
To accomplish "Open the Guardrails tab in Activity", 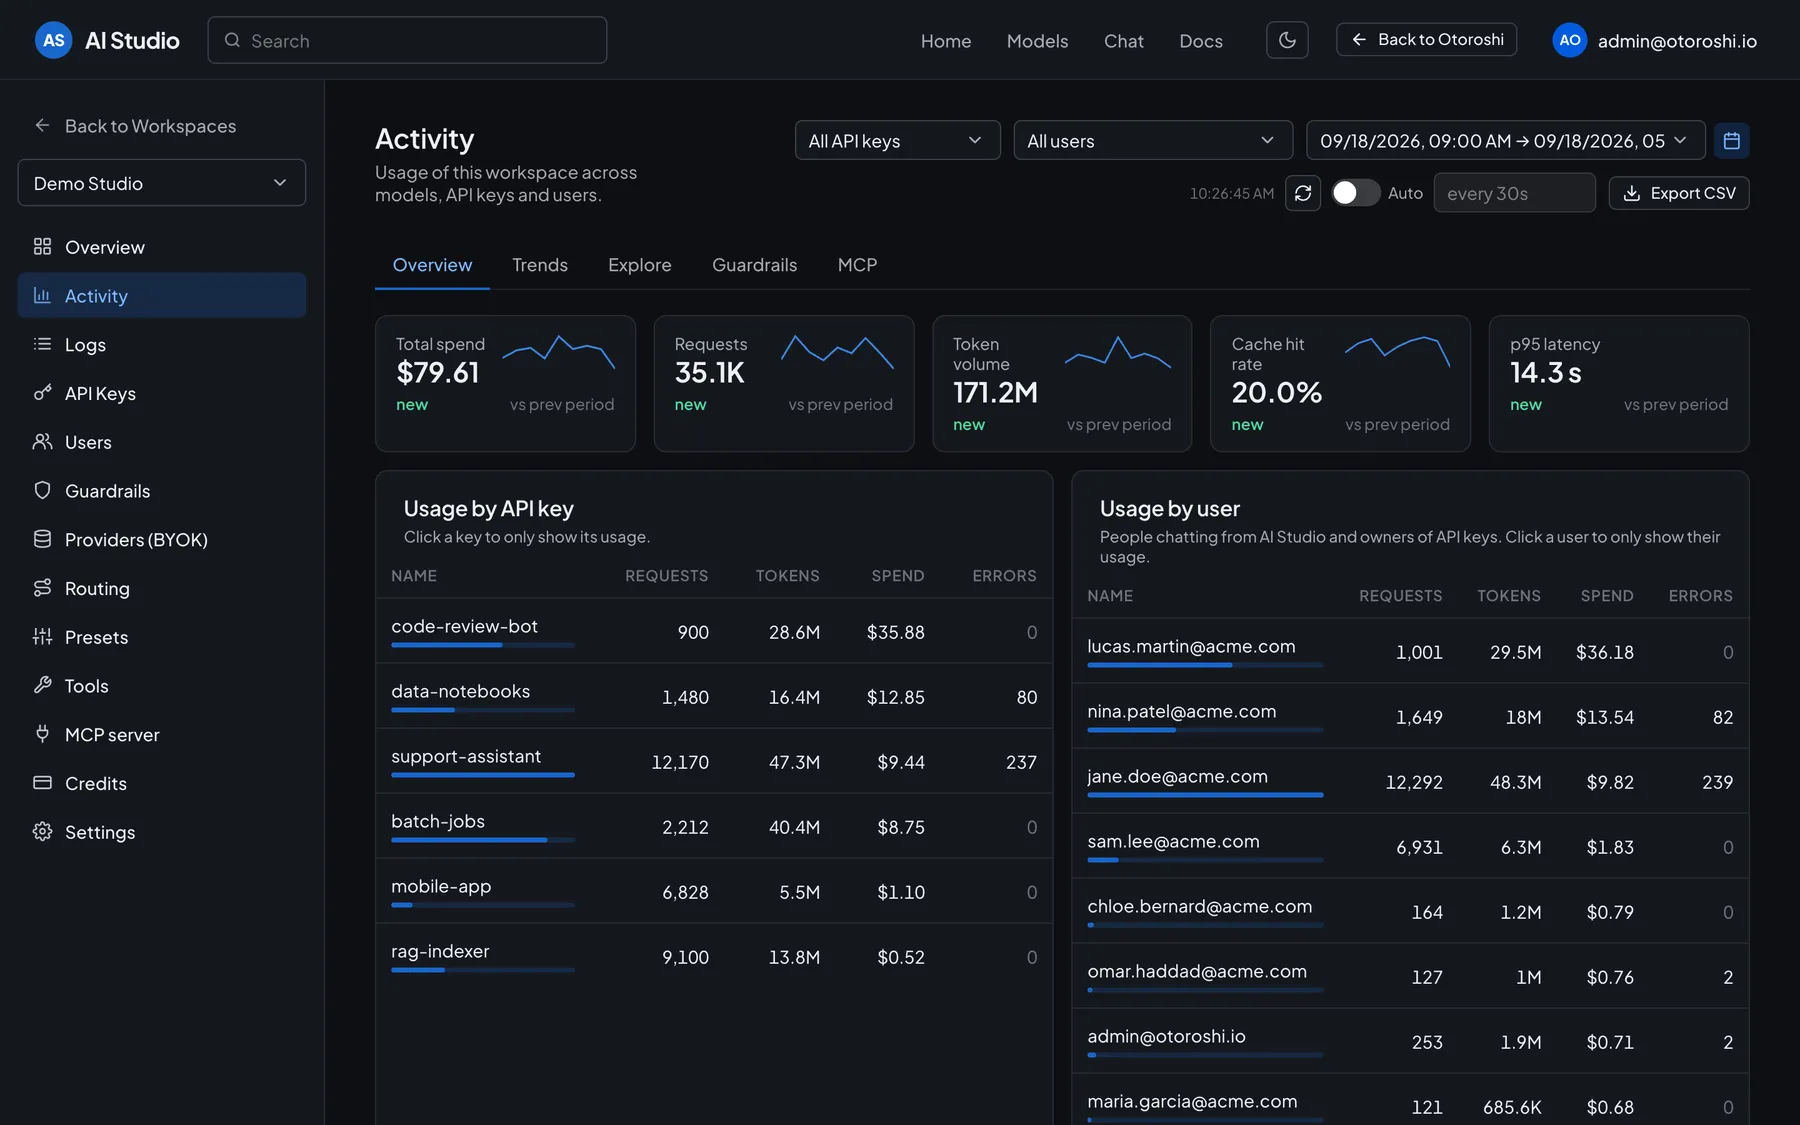I will click(x=755, y=265).
